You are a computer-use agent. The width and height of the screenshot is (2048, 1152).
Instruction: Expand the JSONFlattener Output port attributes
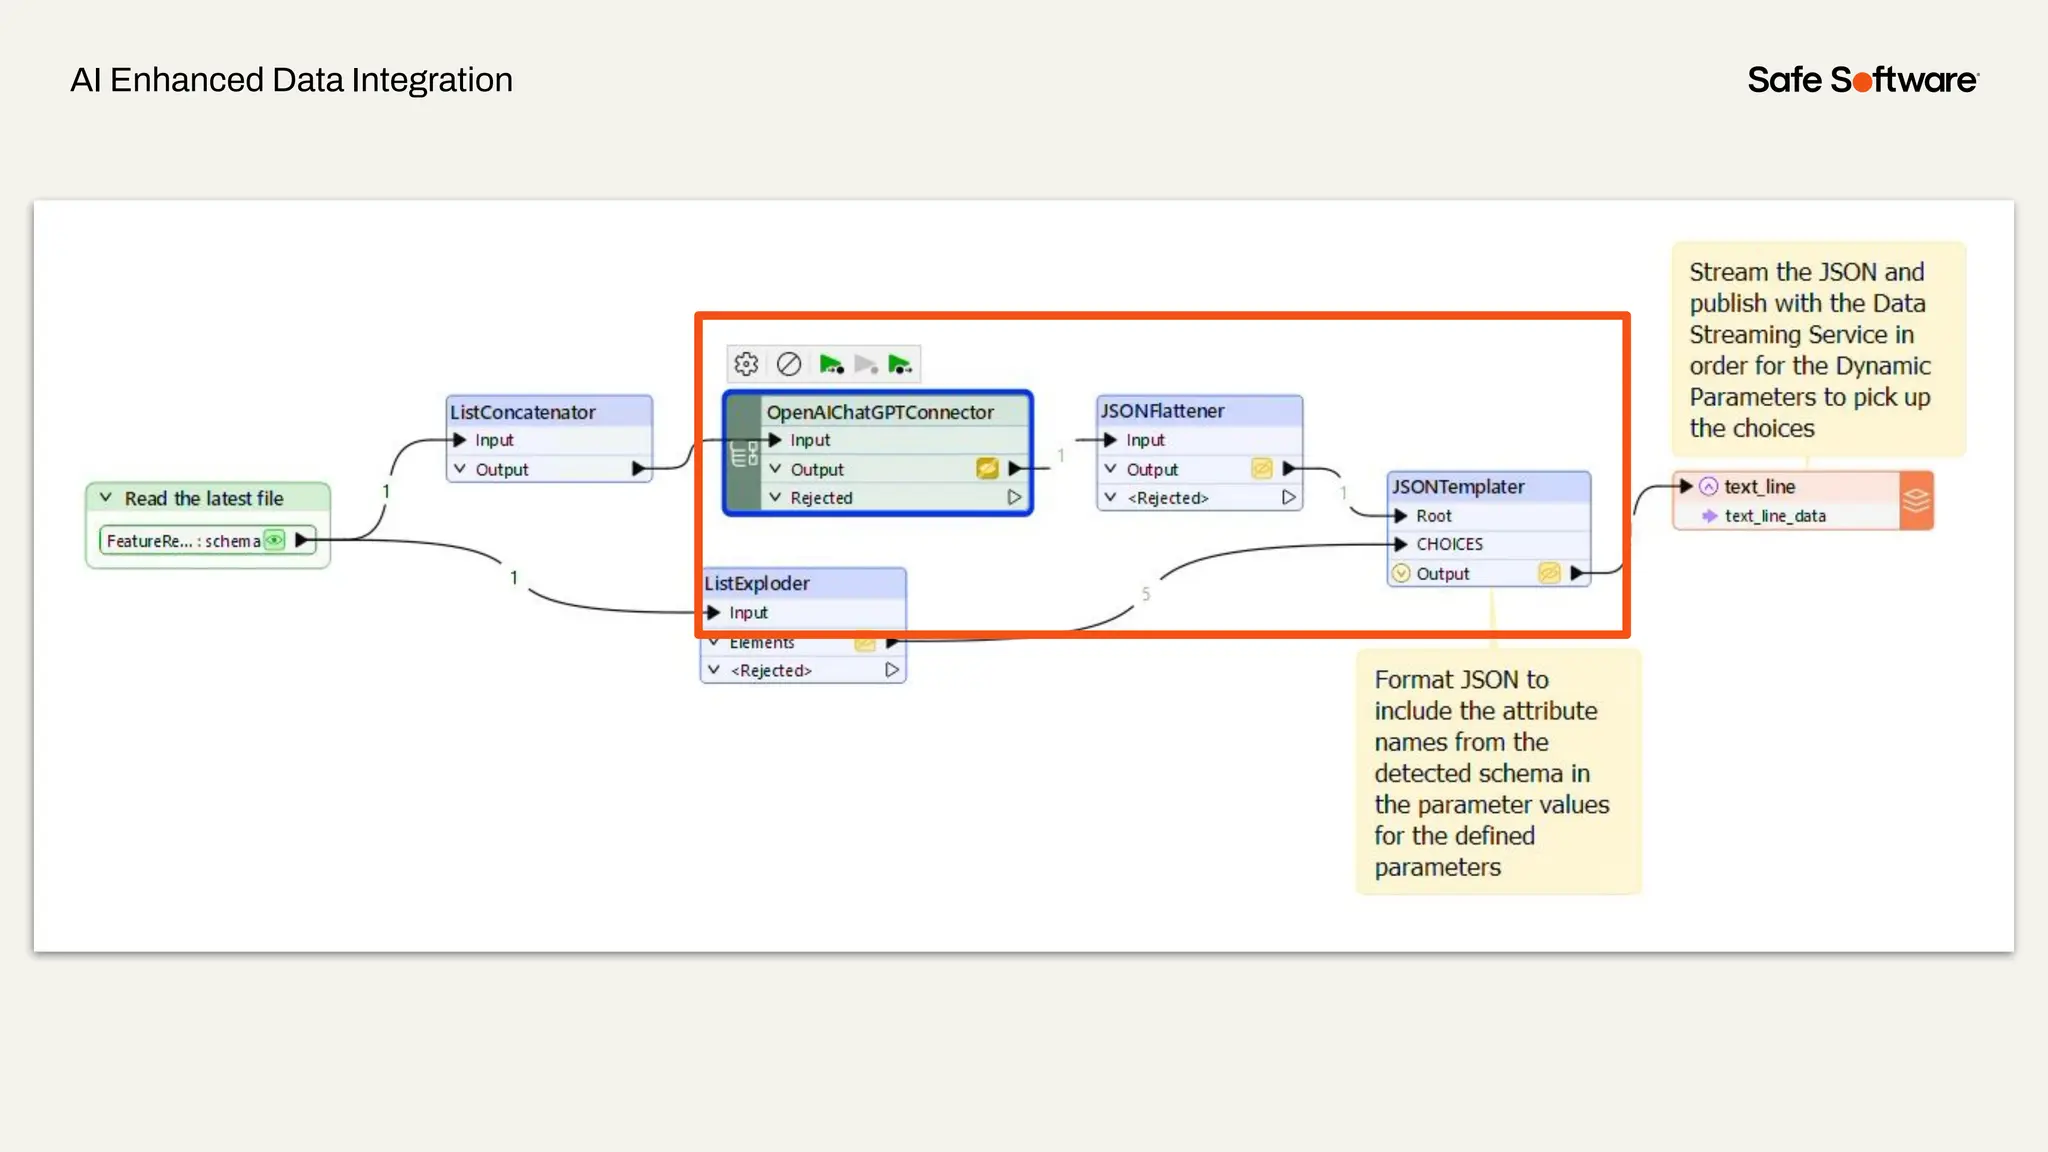(1110, 469)
